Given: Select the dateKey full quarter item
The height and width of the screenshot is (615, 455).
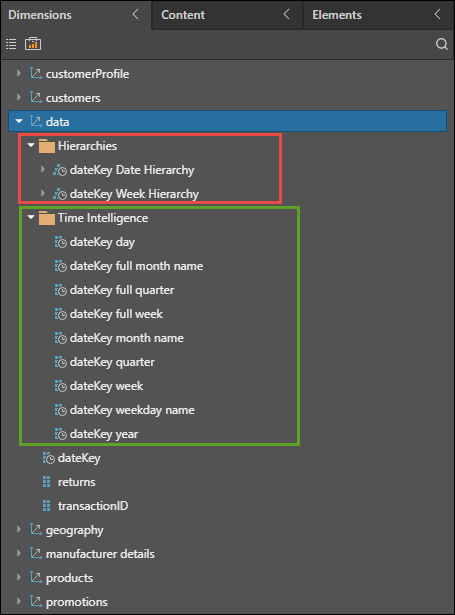Looking at the screenshot, I should [x=122, y=290].
